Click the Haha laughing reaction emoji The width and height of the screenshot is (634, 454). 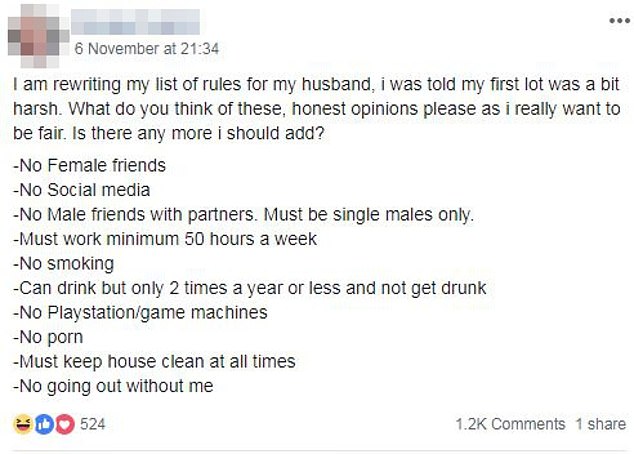point(23,424)
